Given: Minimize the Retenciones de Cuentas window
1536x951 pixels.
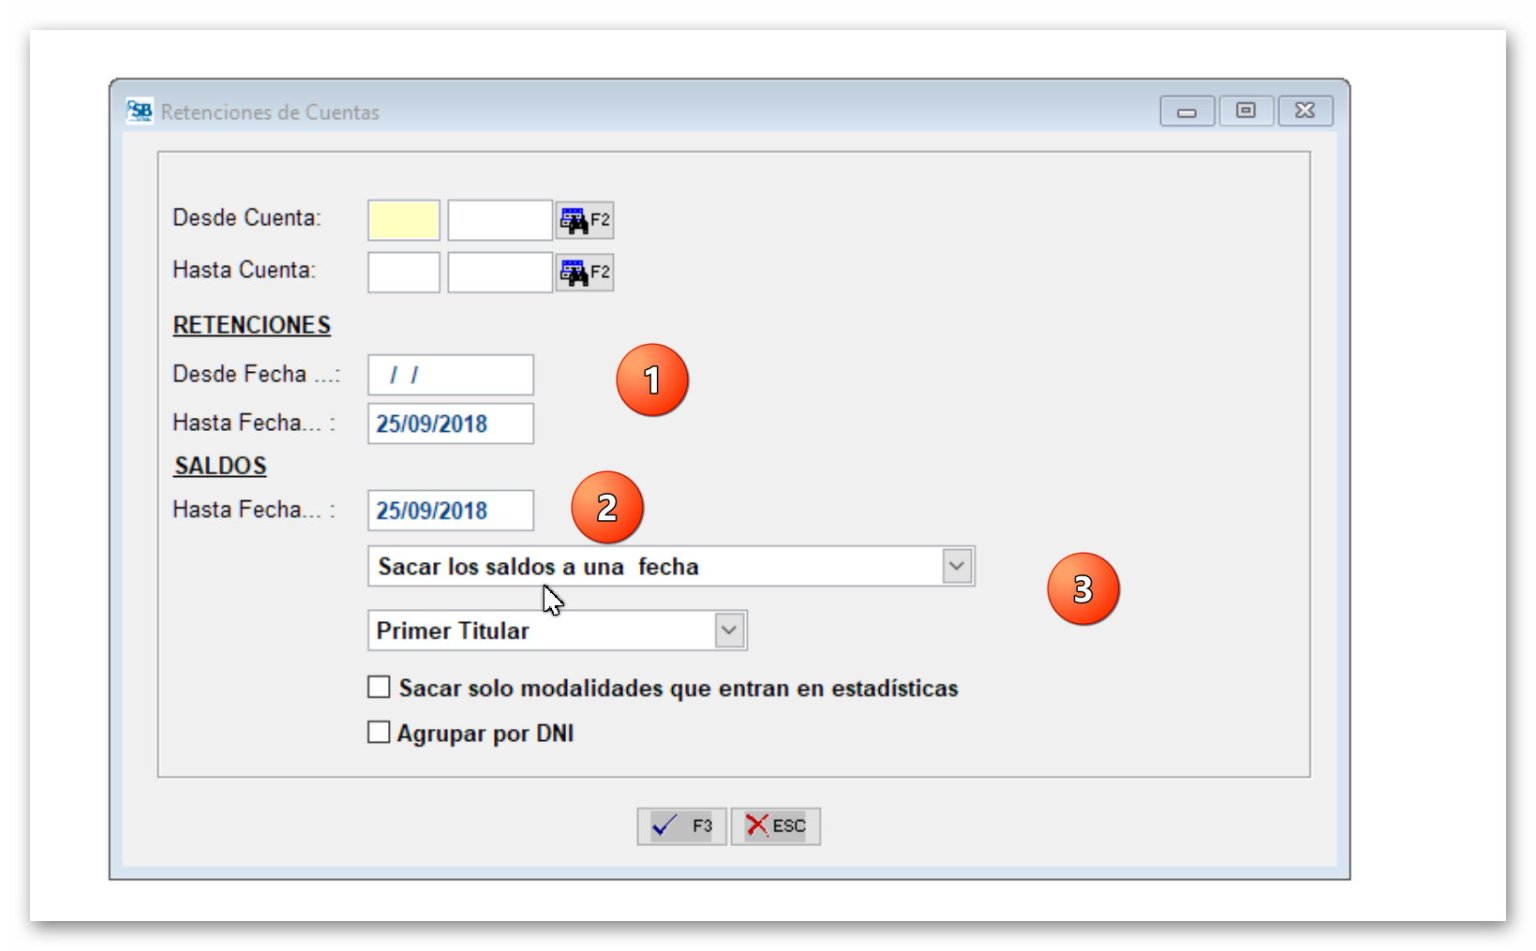Looking at the screenshot, I should (x=1187, y=111).
